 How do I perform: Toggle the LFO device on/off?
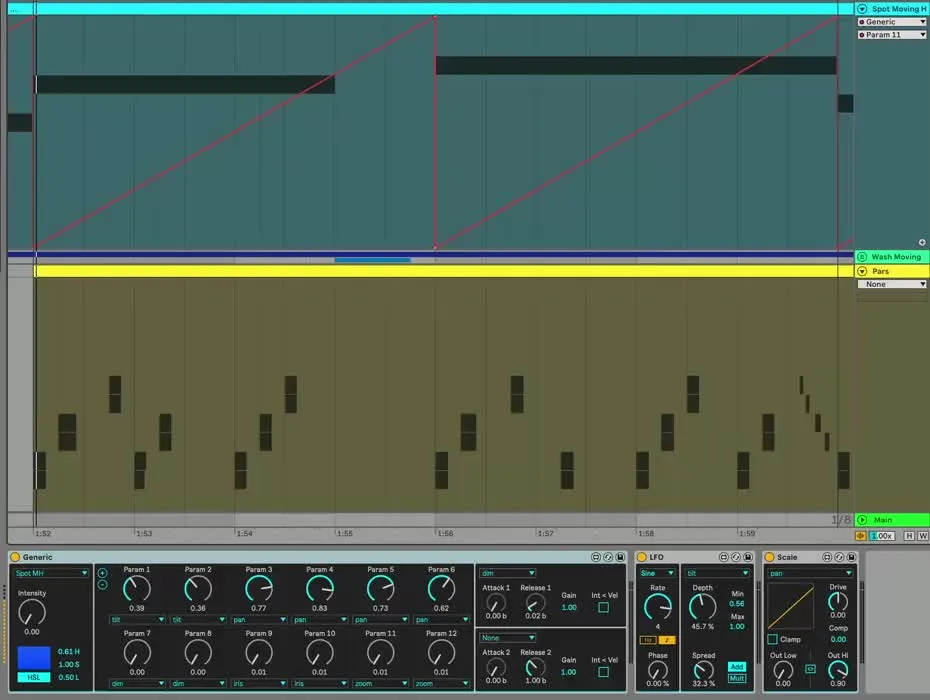coord(642,557)
